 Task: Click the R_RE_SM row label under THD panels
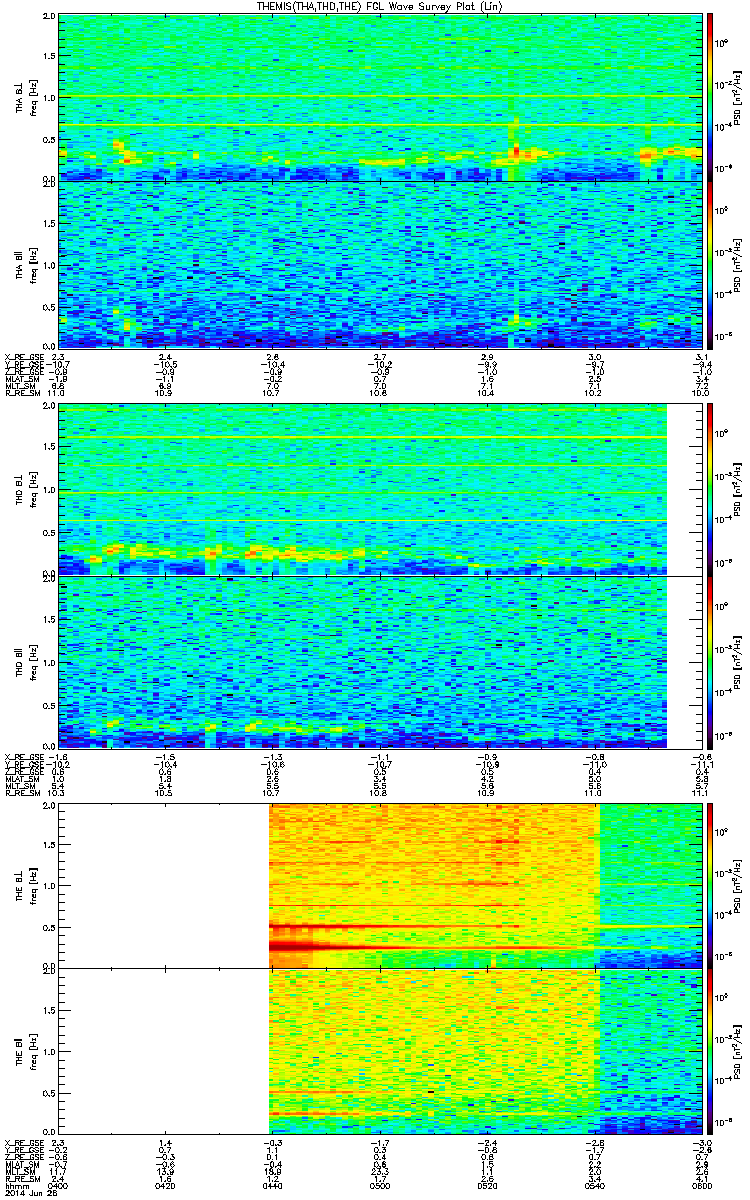tap(24, 793)
